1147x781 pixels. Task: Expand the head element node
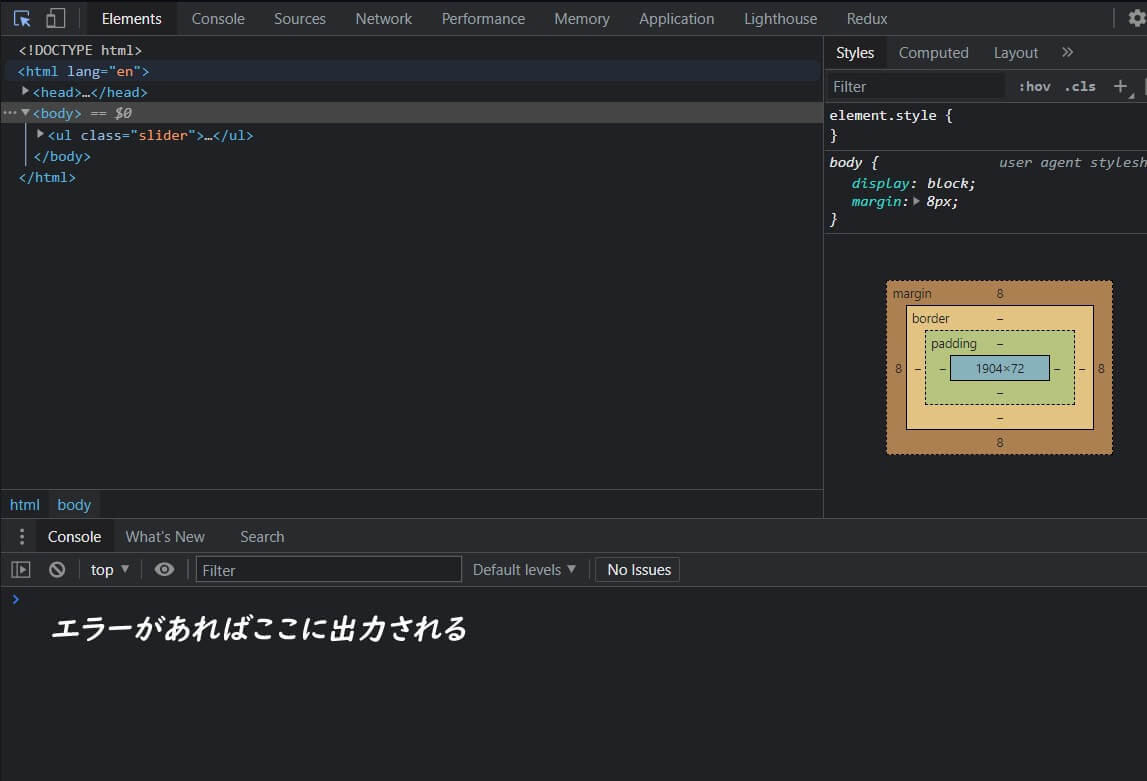pos(26,92)
